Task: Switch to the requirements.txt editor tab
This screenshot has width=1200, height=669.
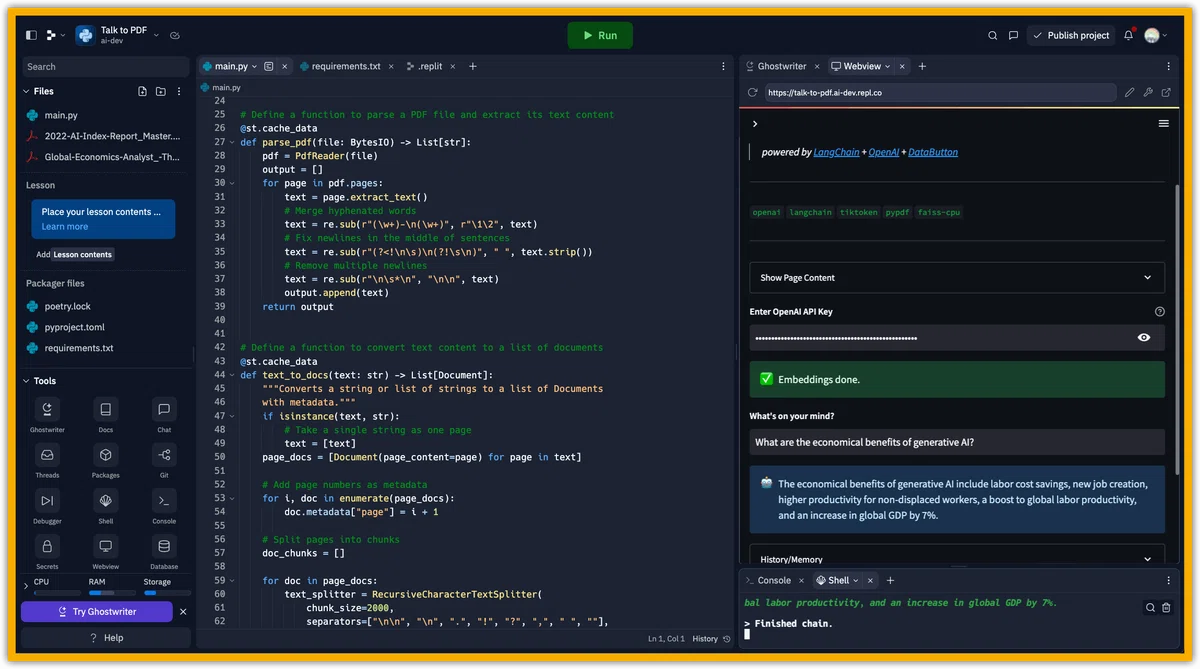Action: 346,66
